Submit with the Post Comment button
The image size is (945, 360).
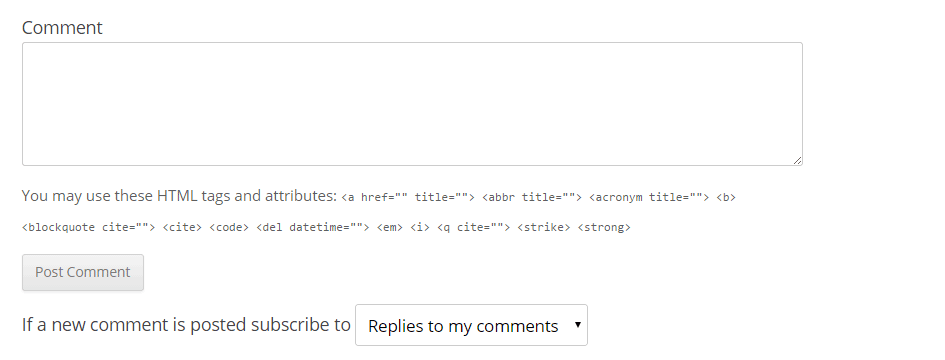pos(83,273)
